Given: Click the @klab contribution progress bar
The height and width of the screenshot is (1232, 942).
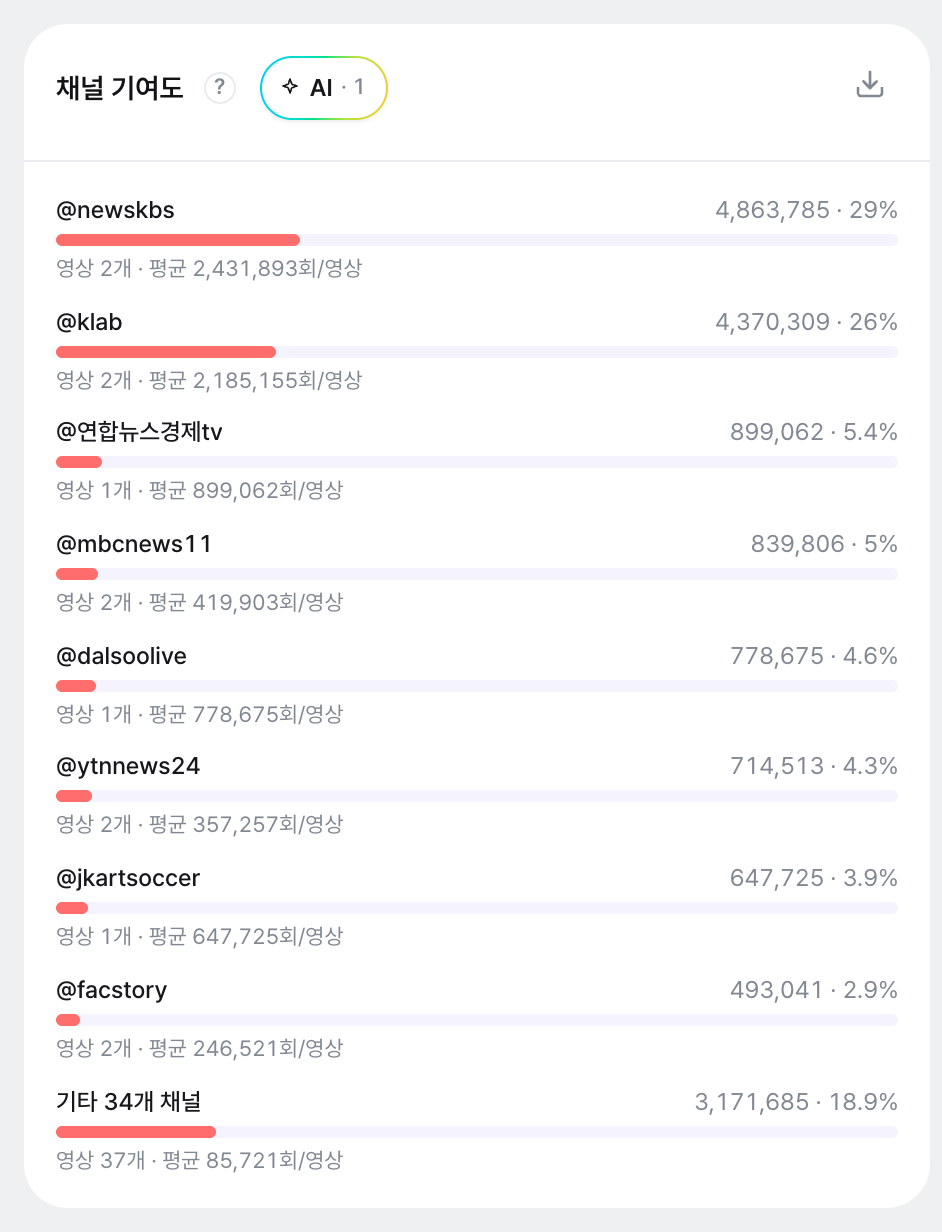Looking at the screenshot, I should [477, 352].
